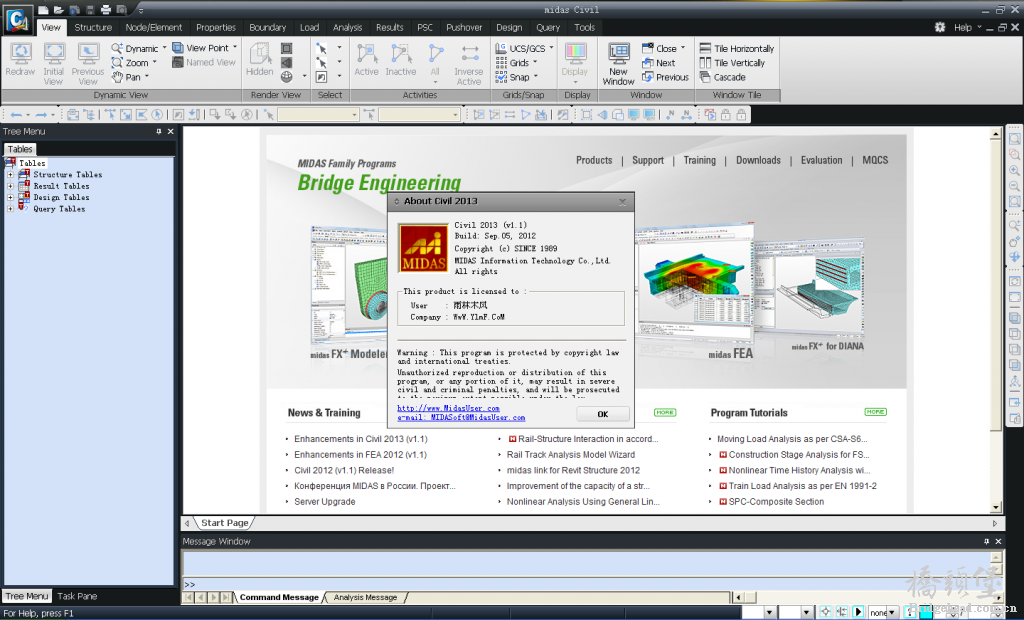Screen dimensions: 1024x620
Task: Open the window Close dropdown in the ribbon
Action: click(683, 48)
